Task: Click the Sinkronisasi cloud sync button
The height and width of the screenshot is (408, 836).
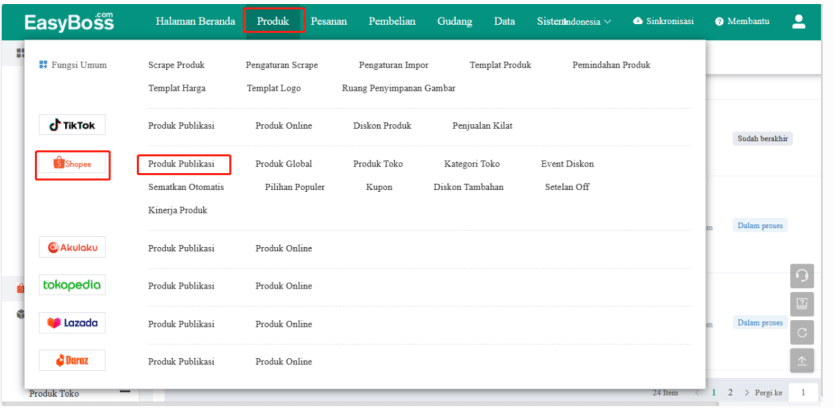Action: click(663, 21)
